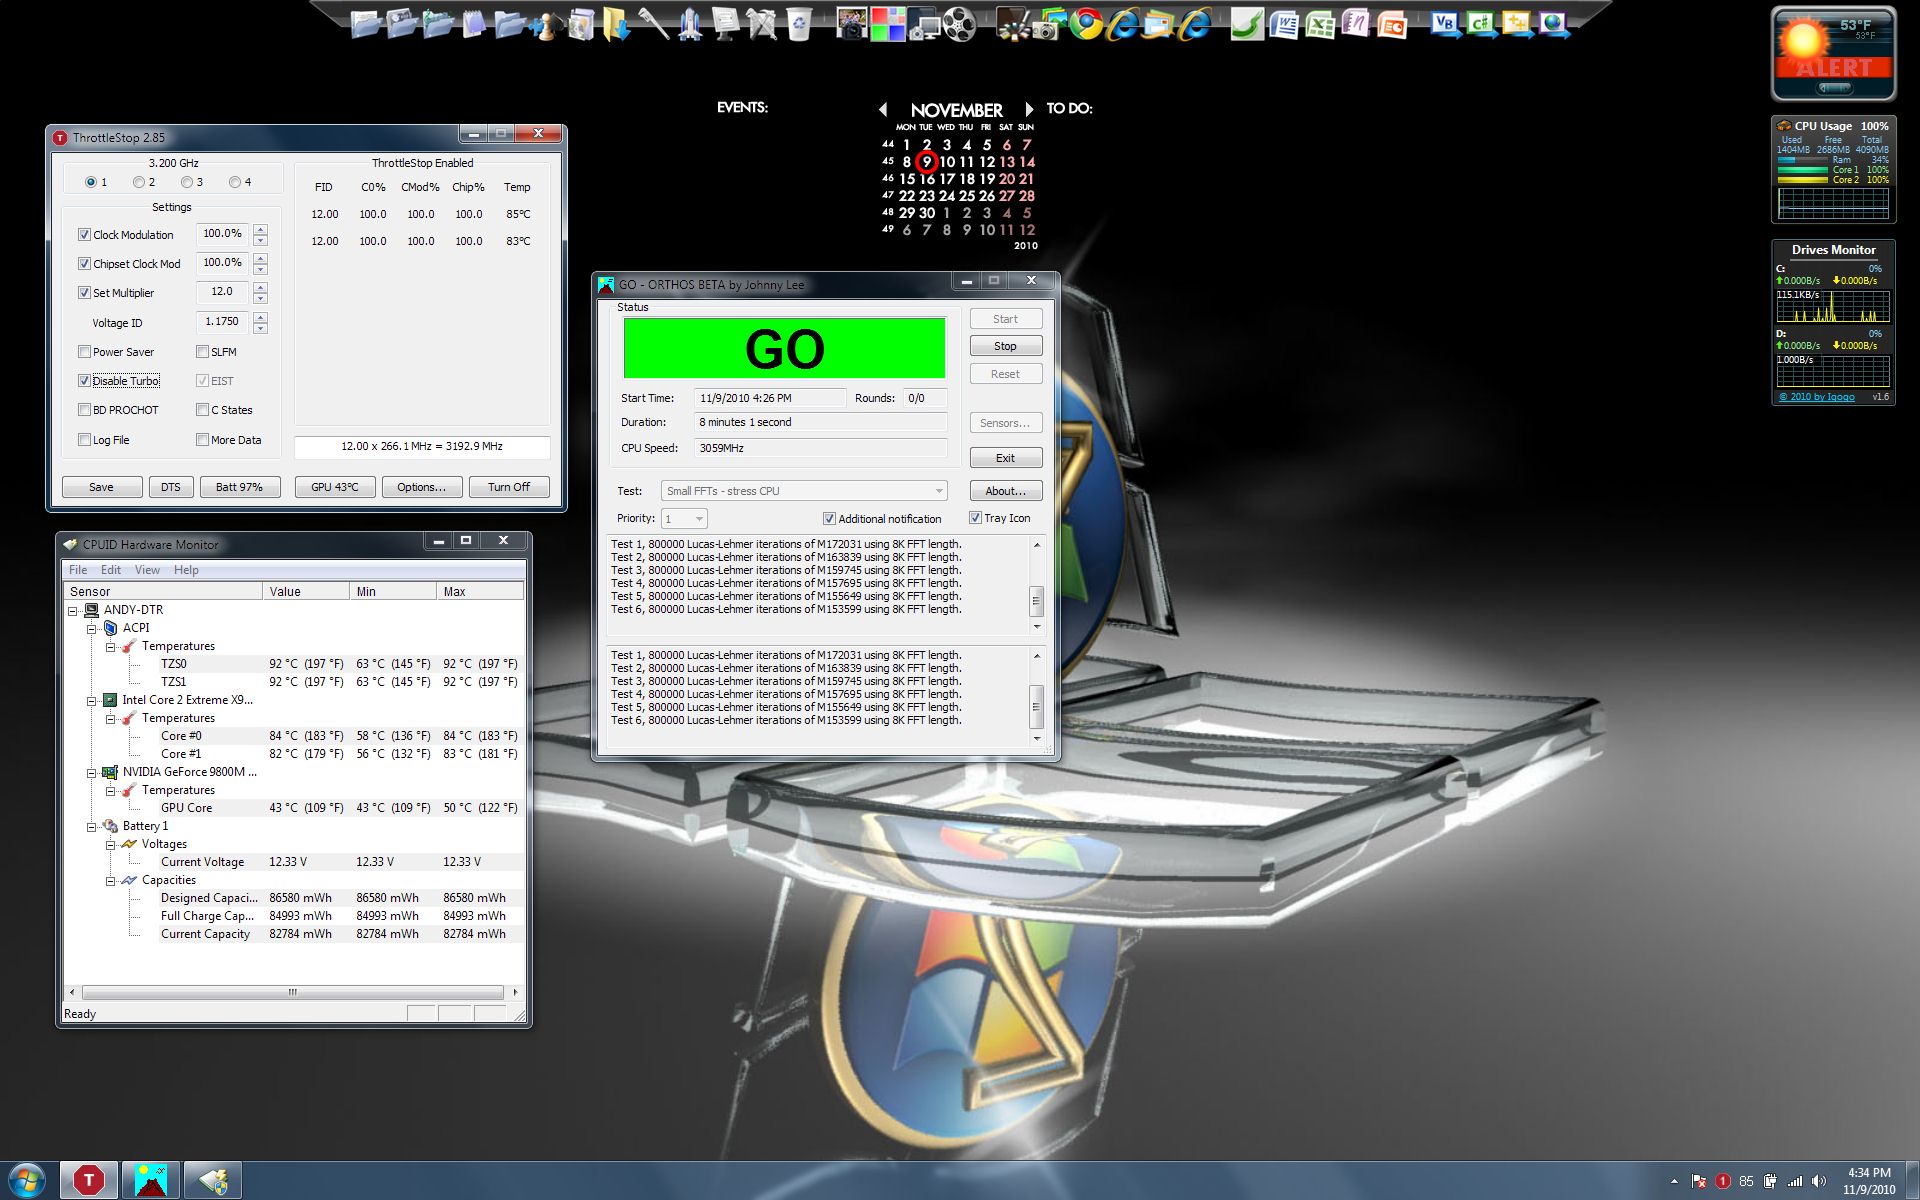1920x1200 pixels.
Task: Open the downloads folder dock icon
Action: (617, 24)
